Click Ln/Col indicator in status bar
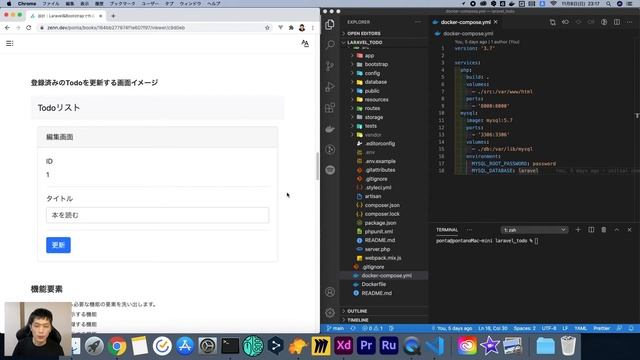This screenshot has width=640, height=360. click(493, 328)
